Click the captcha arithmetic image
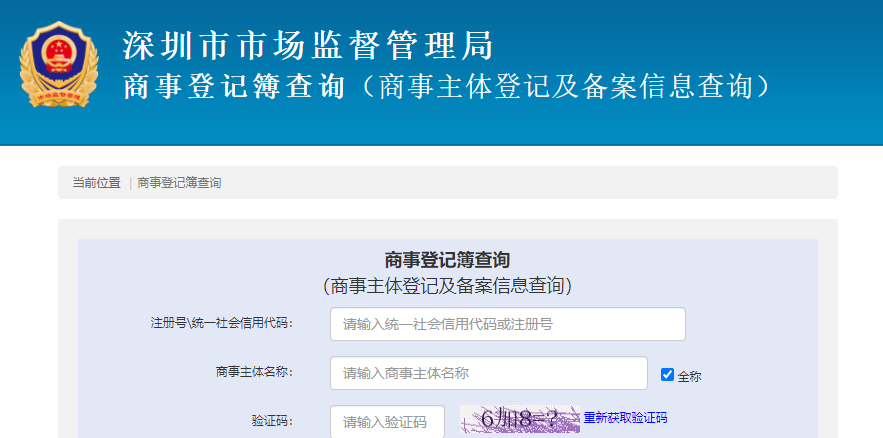The width and height of the screenshot is (883, 438). 519,419
